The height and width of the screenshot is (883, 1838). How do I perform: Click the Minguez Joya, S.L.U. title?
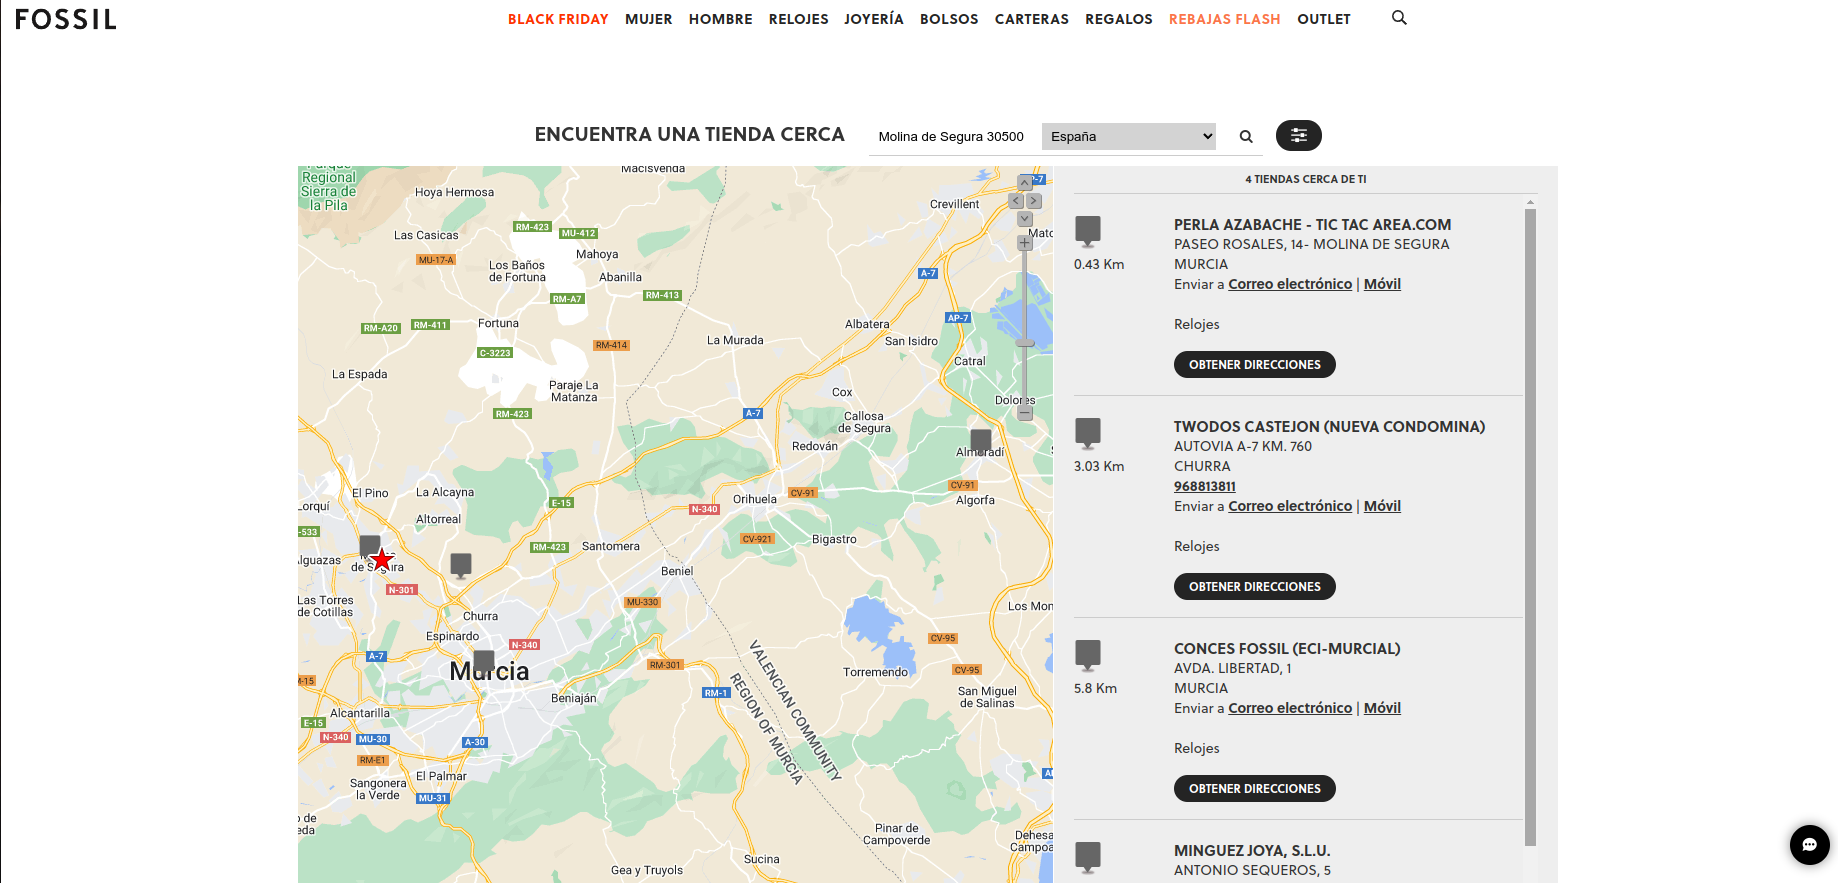click(x=1252, y=851)
